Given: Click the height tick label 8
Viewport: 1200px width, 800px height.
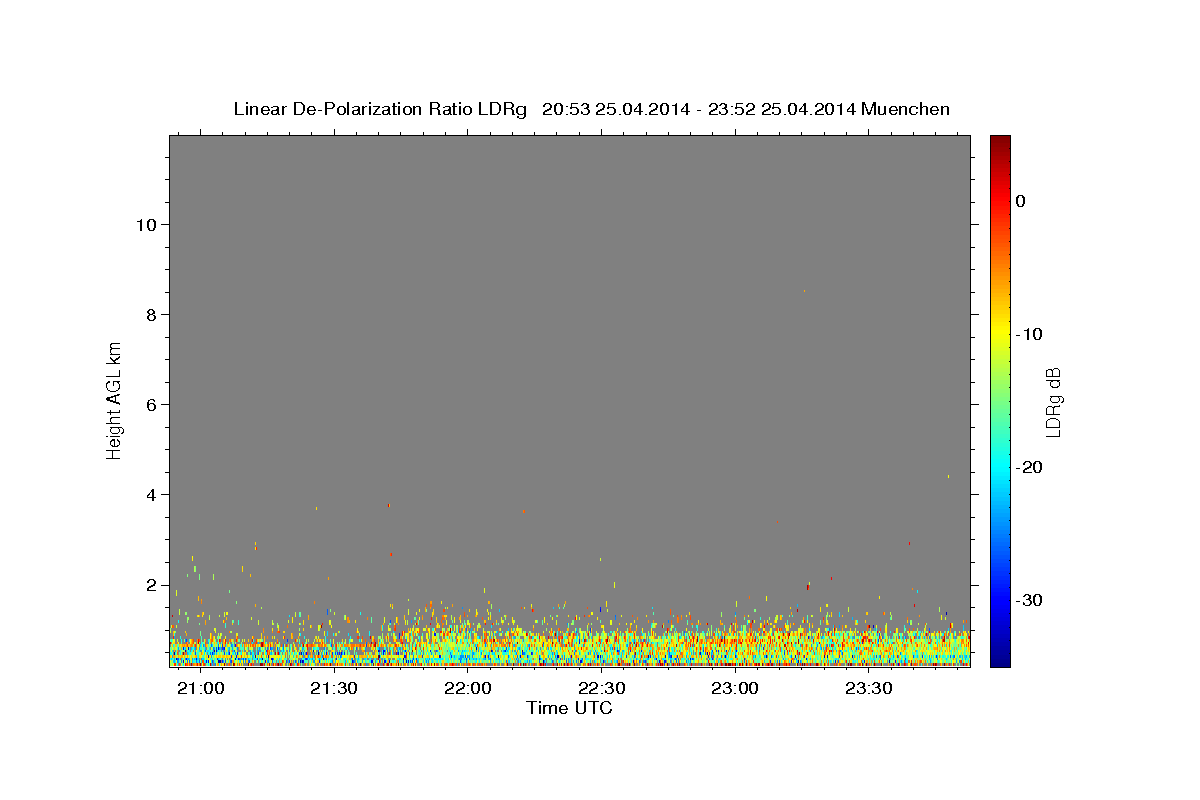Looking at the screenshot, I should coord(152,314).
